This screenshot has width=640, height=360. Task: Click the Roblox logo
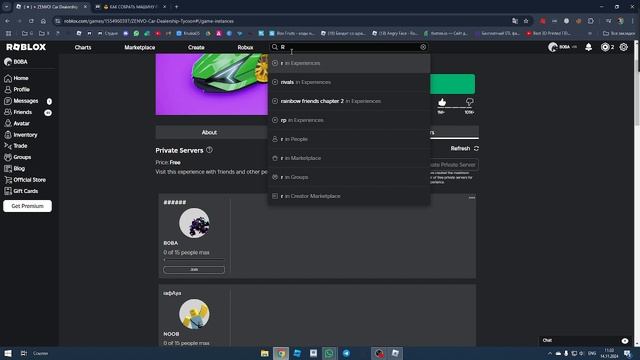click(x=26, y=47)
